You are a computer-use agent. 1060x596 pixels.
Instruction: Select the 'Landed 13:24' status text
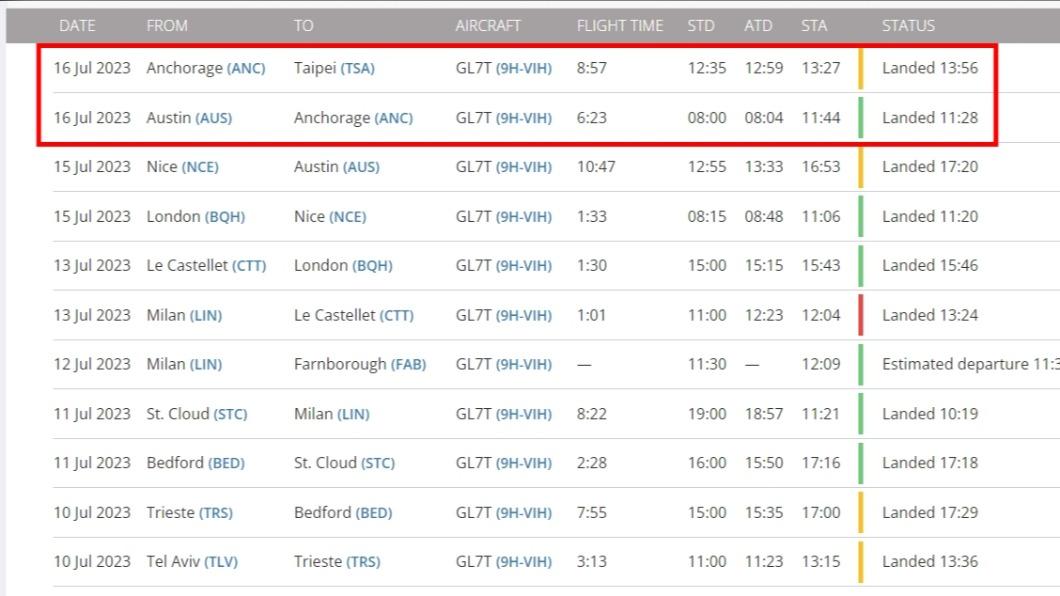click(930, 315)
